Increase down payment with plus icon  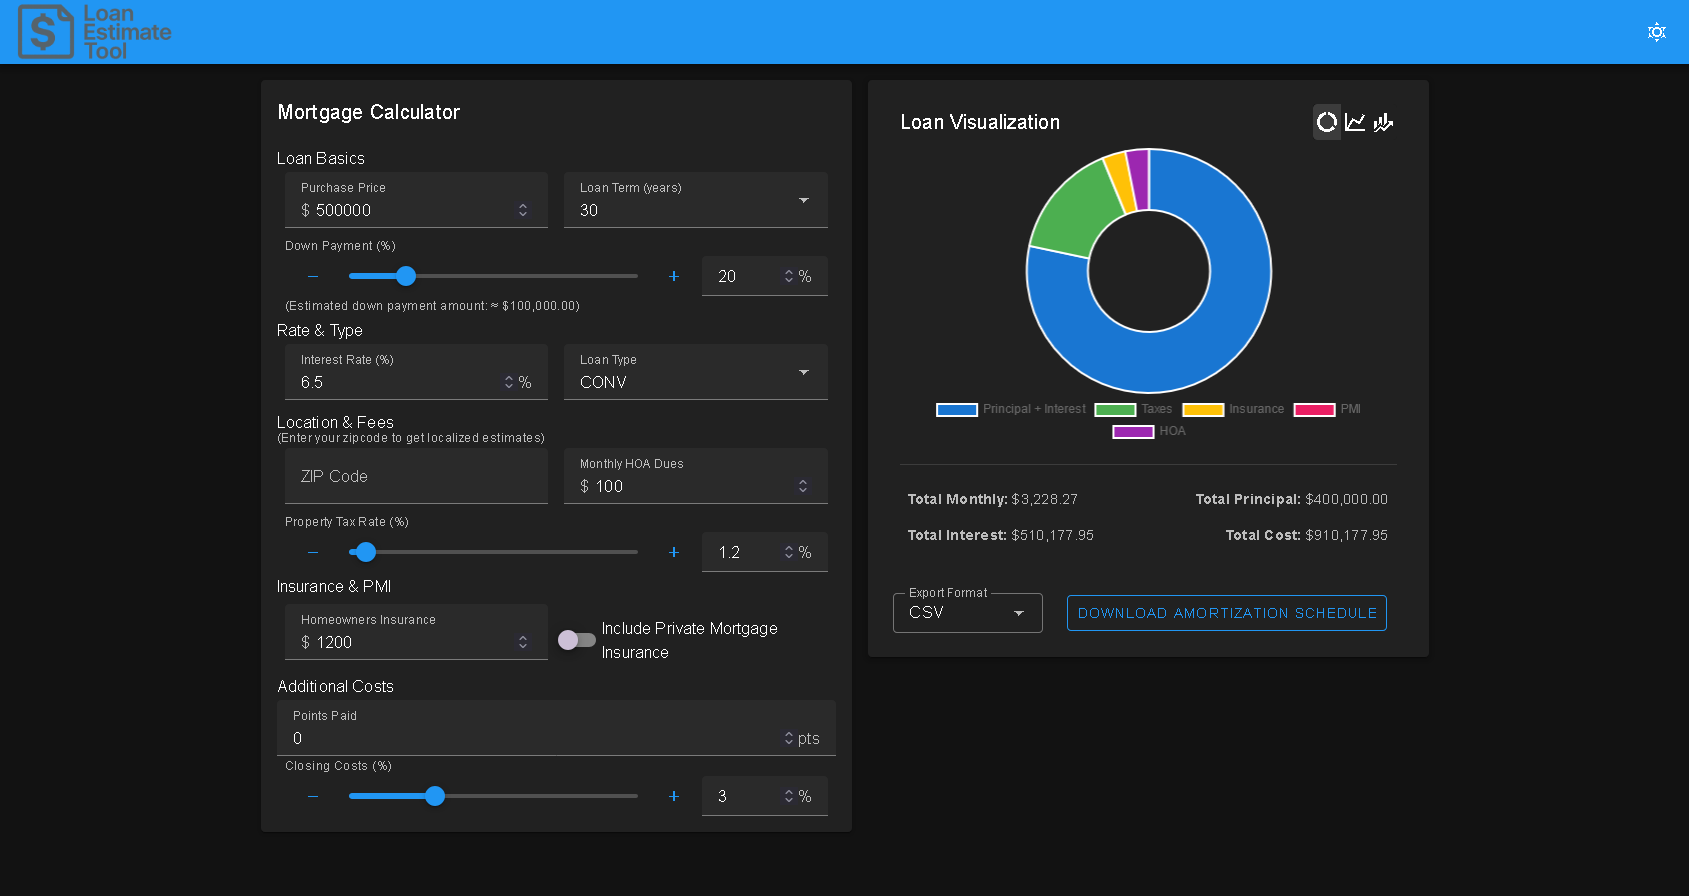674,276
